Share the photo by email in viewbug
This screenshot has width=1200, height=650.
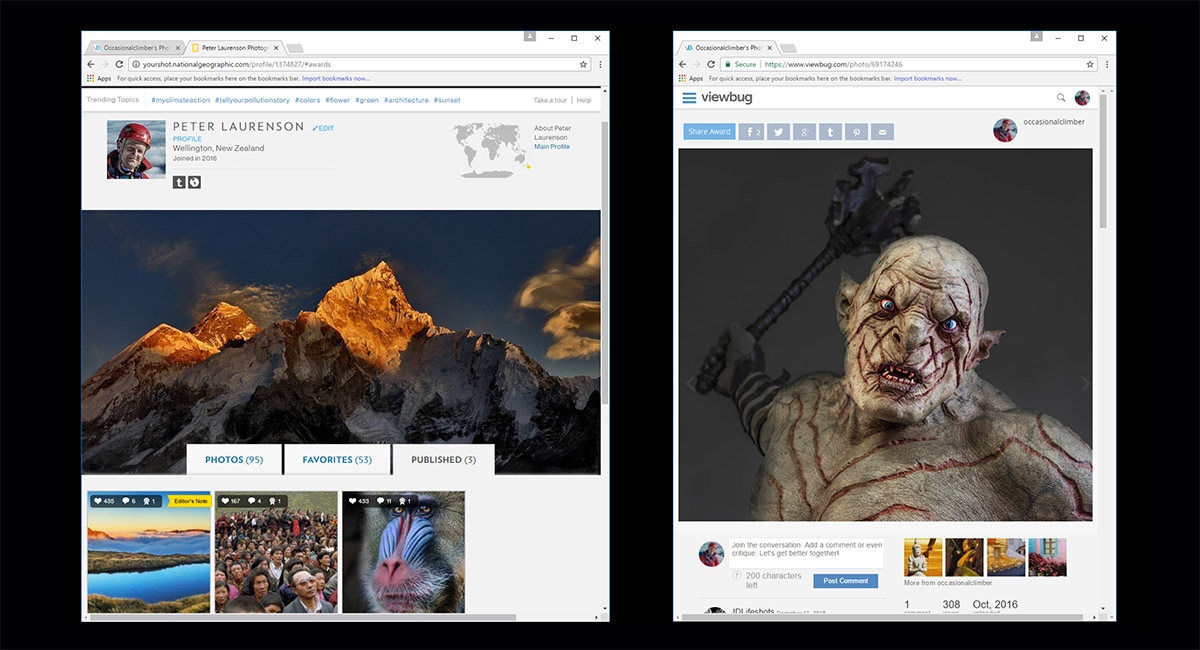[x=882, y=132]
